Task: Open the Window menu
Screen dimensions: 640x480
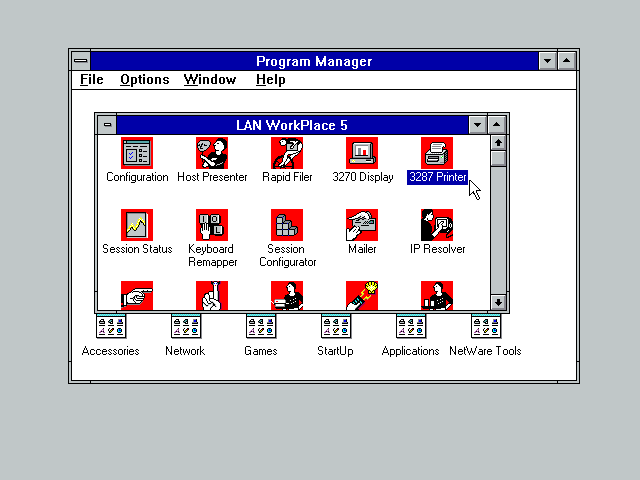Action: (210, 80)
